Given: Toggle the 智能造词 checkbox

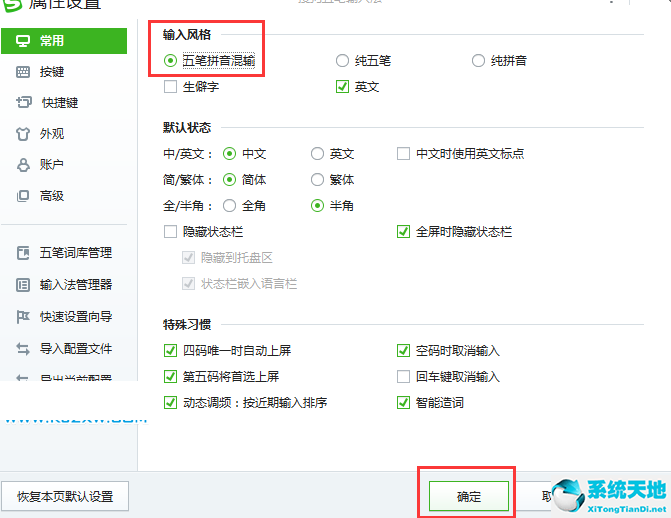Looking at the screenshot, I should click(404, 403).
